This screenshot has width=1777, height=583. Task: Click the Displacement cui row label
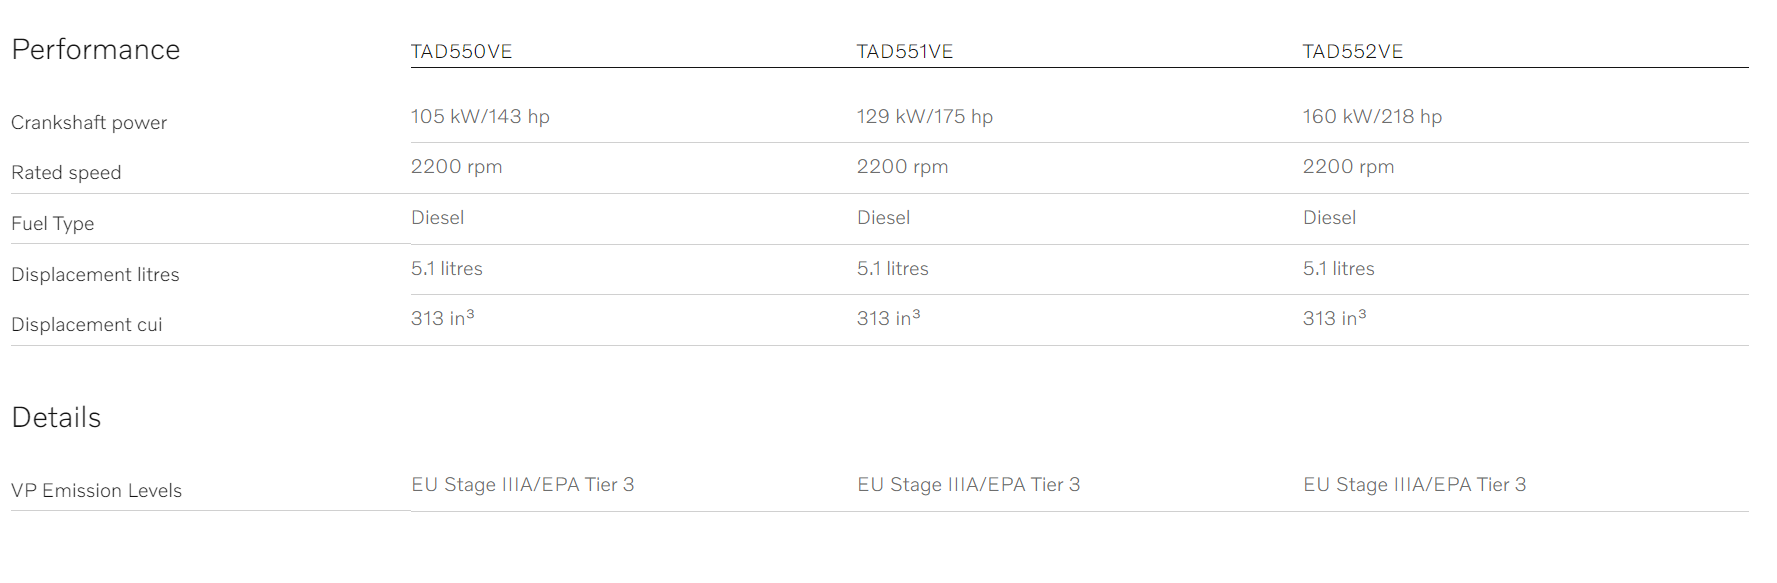tap(87, 325)
